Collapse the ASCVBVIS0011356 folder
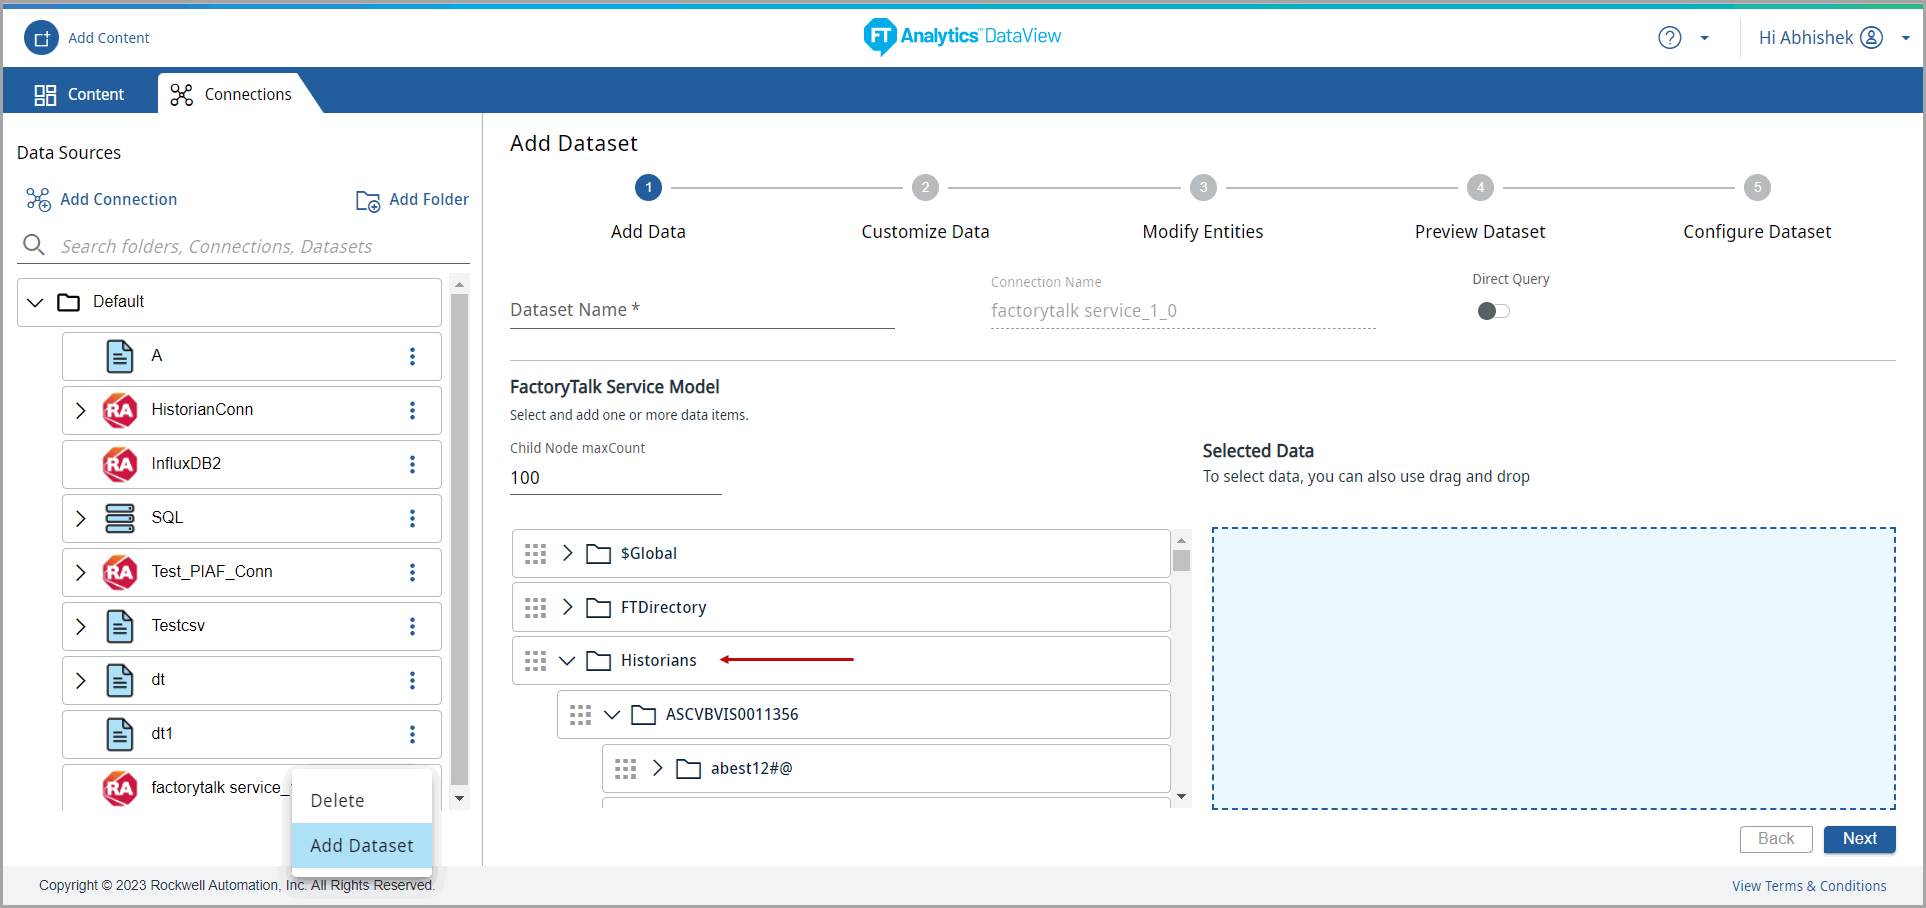 click(612, 715)
